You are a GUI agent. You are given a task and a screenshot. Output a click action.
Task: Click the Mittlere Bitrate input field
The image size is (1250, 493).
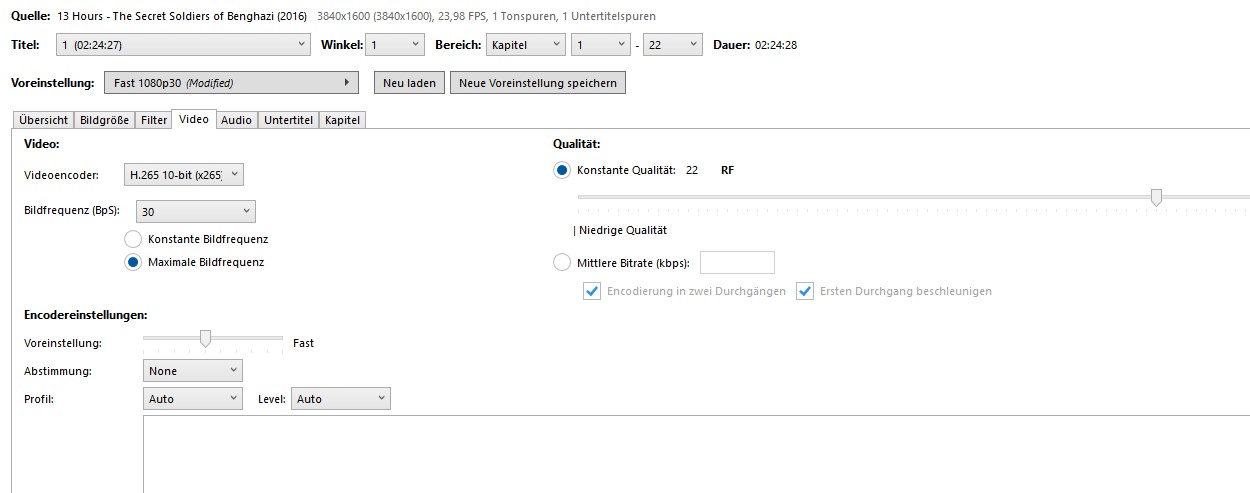click(x=737, y=263)
